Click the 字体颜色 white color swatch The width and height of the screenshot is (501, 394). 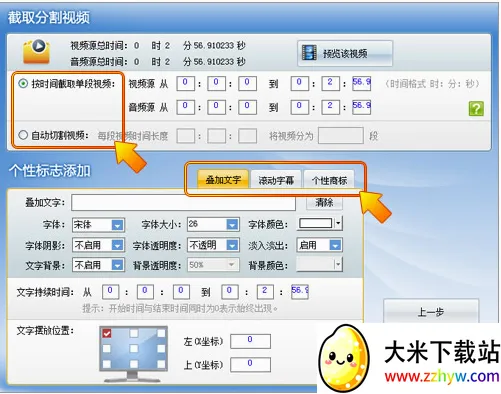pyautogui.click(x=316, y=223)
